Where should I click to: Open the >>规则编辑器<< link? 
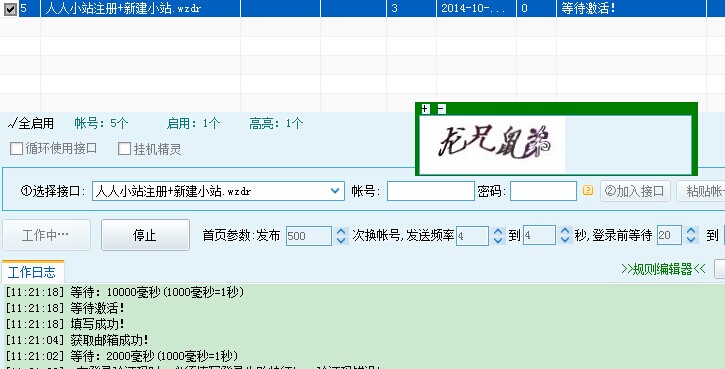[x=664, y=269]
